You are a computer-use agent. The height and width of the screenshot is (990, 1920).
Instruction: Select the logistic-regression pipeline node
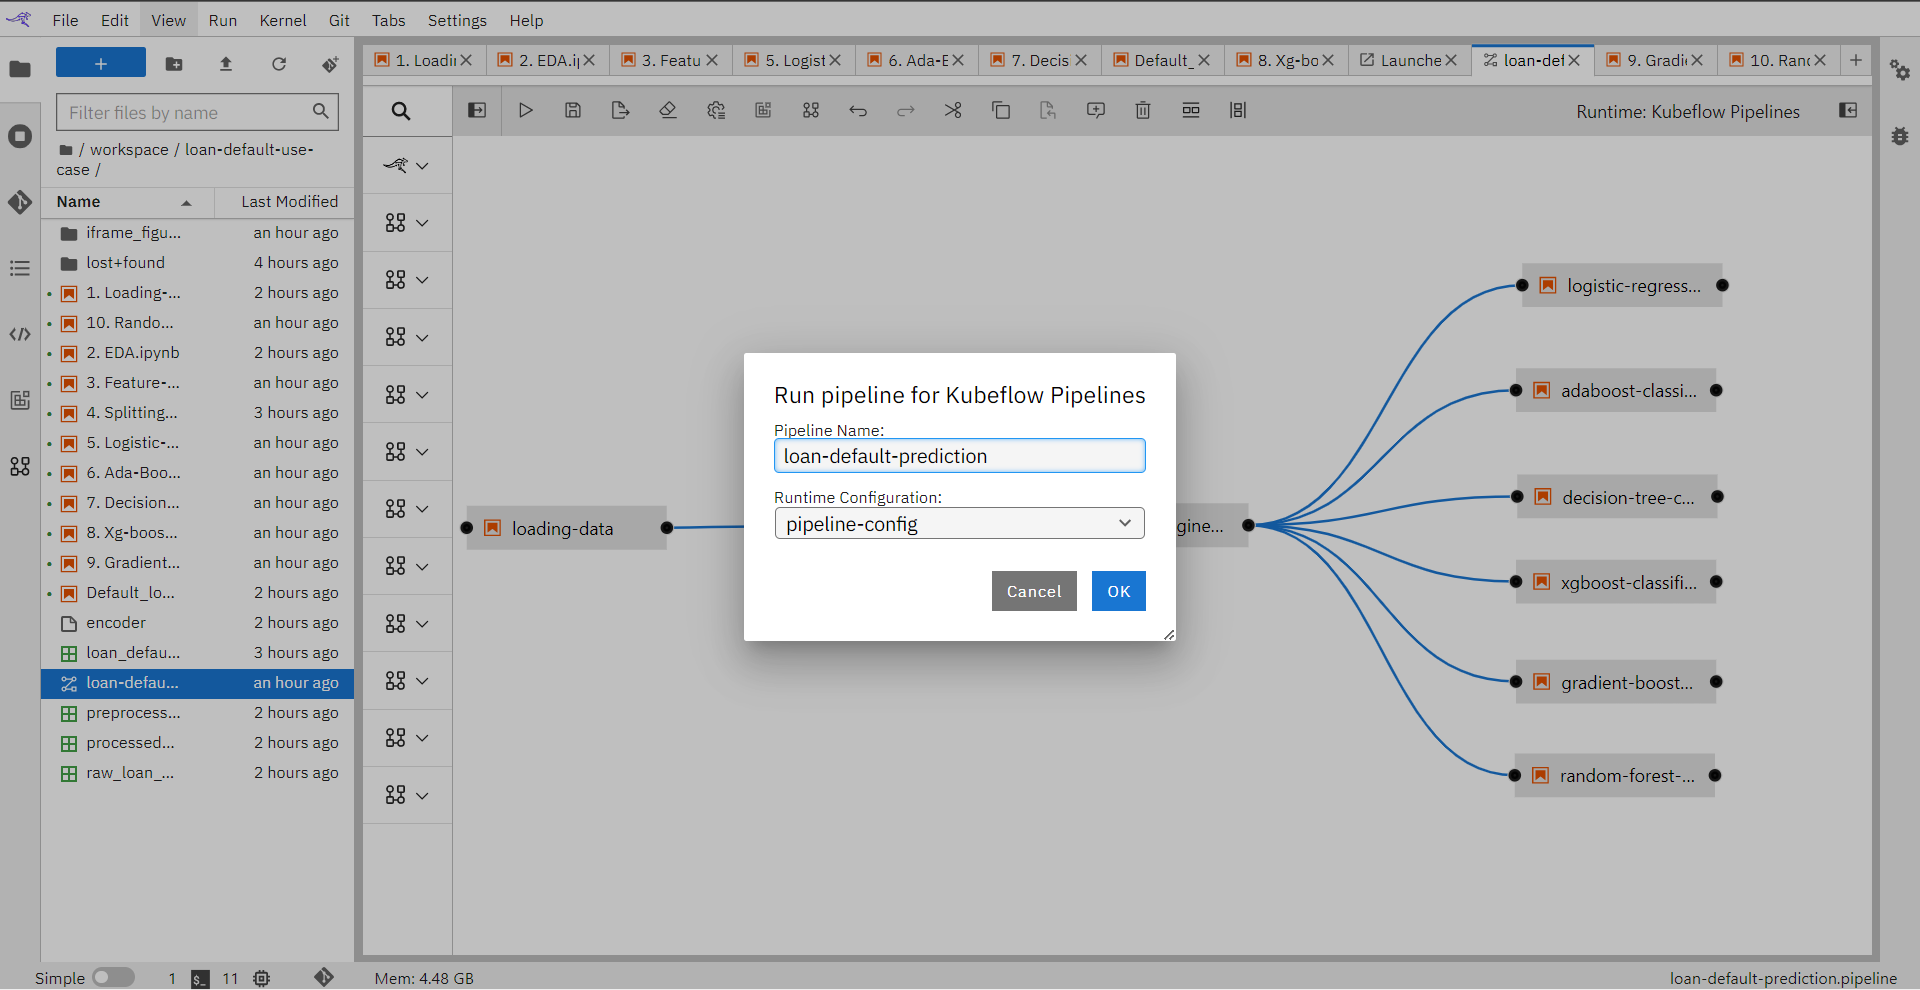1622,286
